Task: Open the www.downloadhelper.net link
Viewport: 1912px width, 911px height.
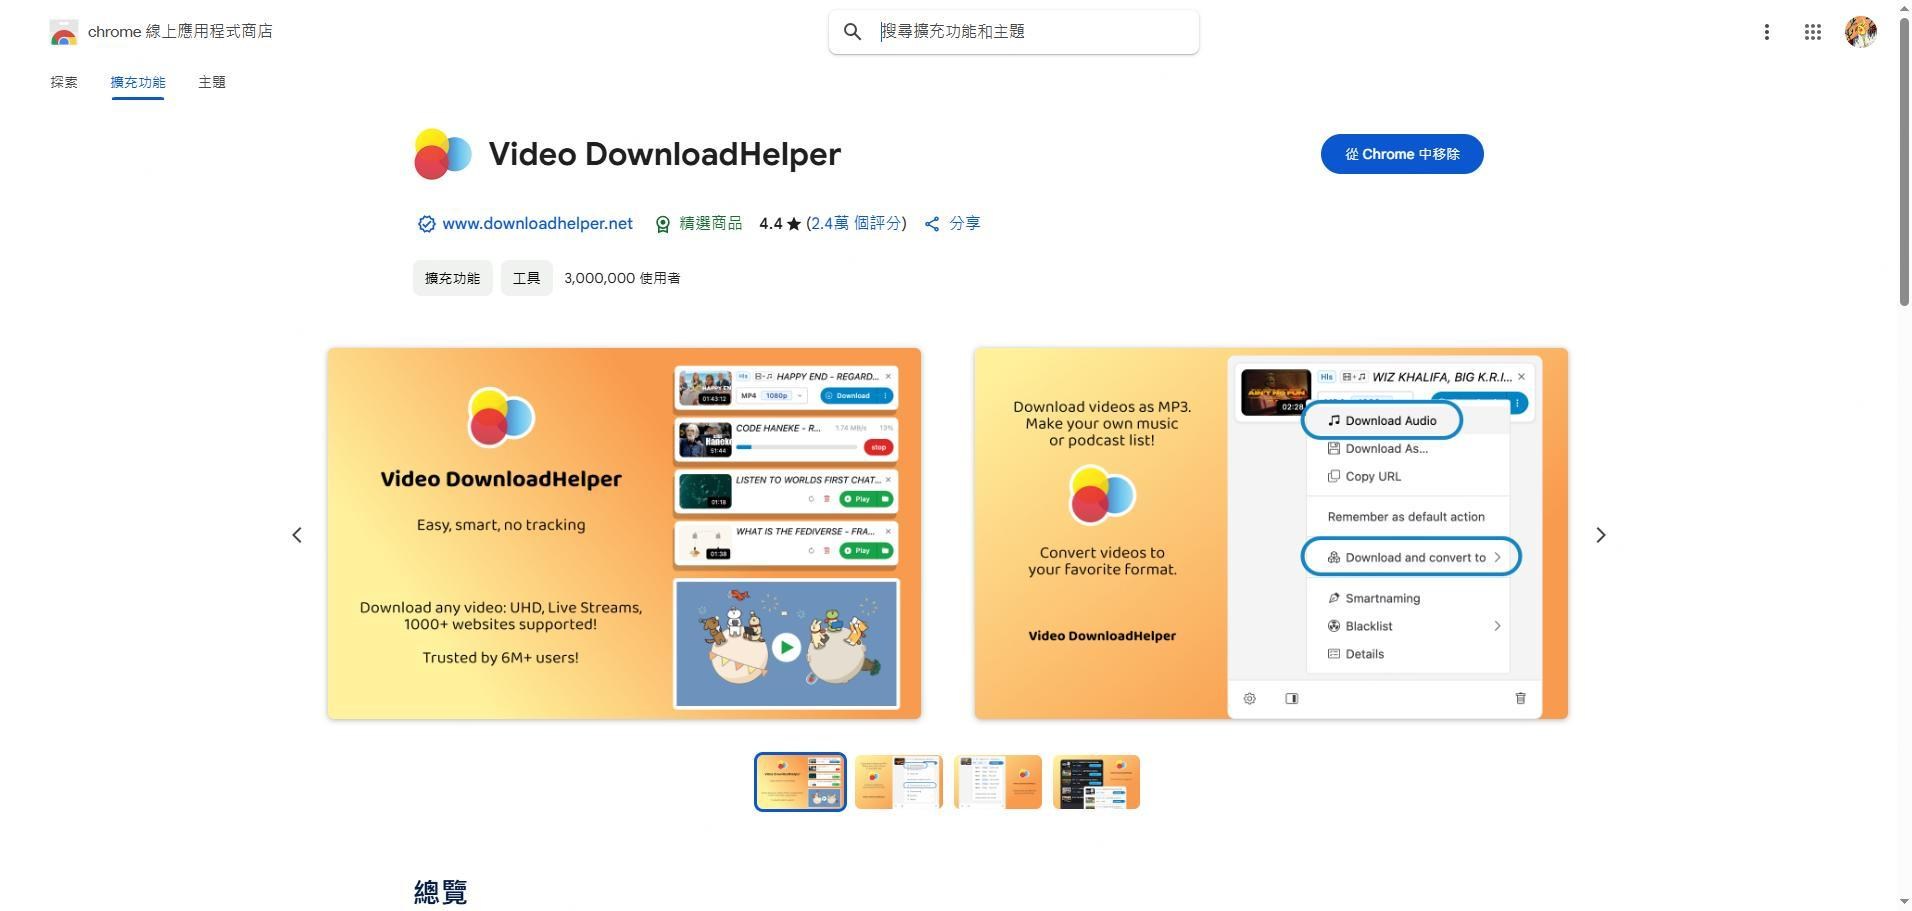Action: tap(537, 224)
